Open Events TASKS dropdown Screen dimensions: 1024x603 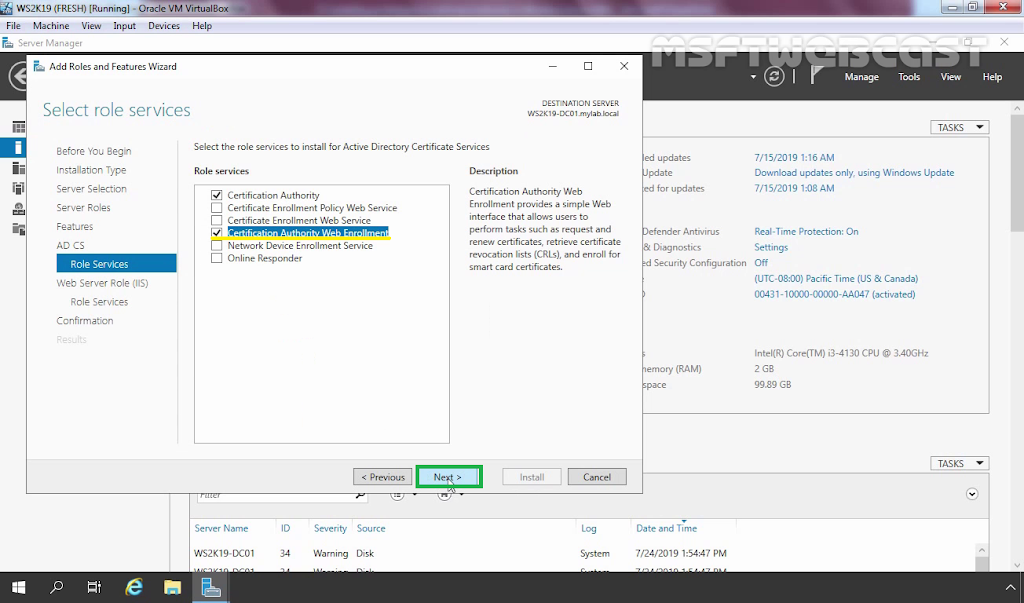pos(959,463)
